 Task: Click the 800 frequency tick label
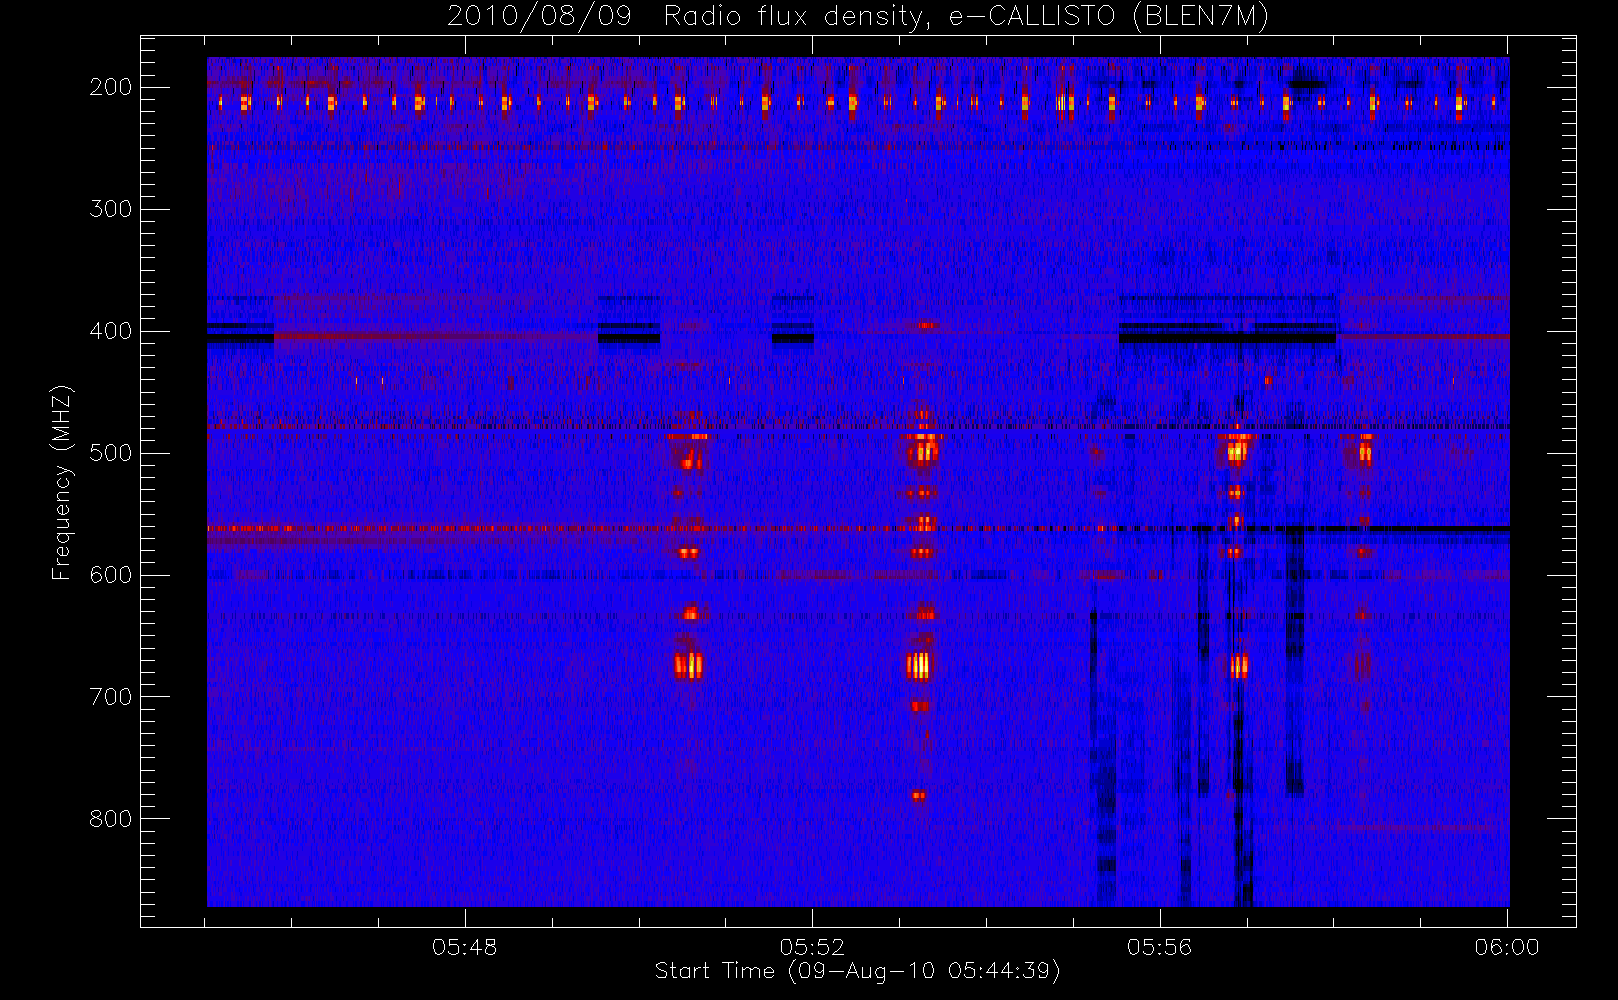point(110,819)
